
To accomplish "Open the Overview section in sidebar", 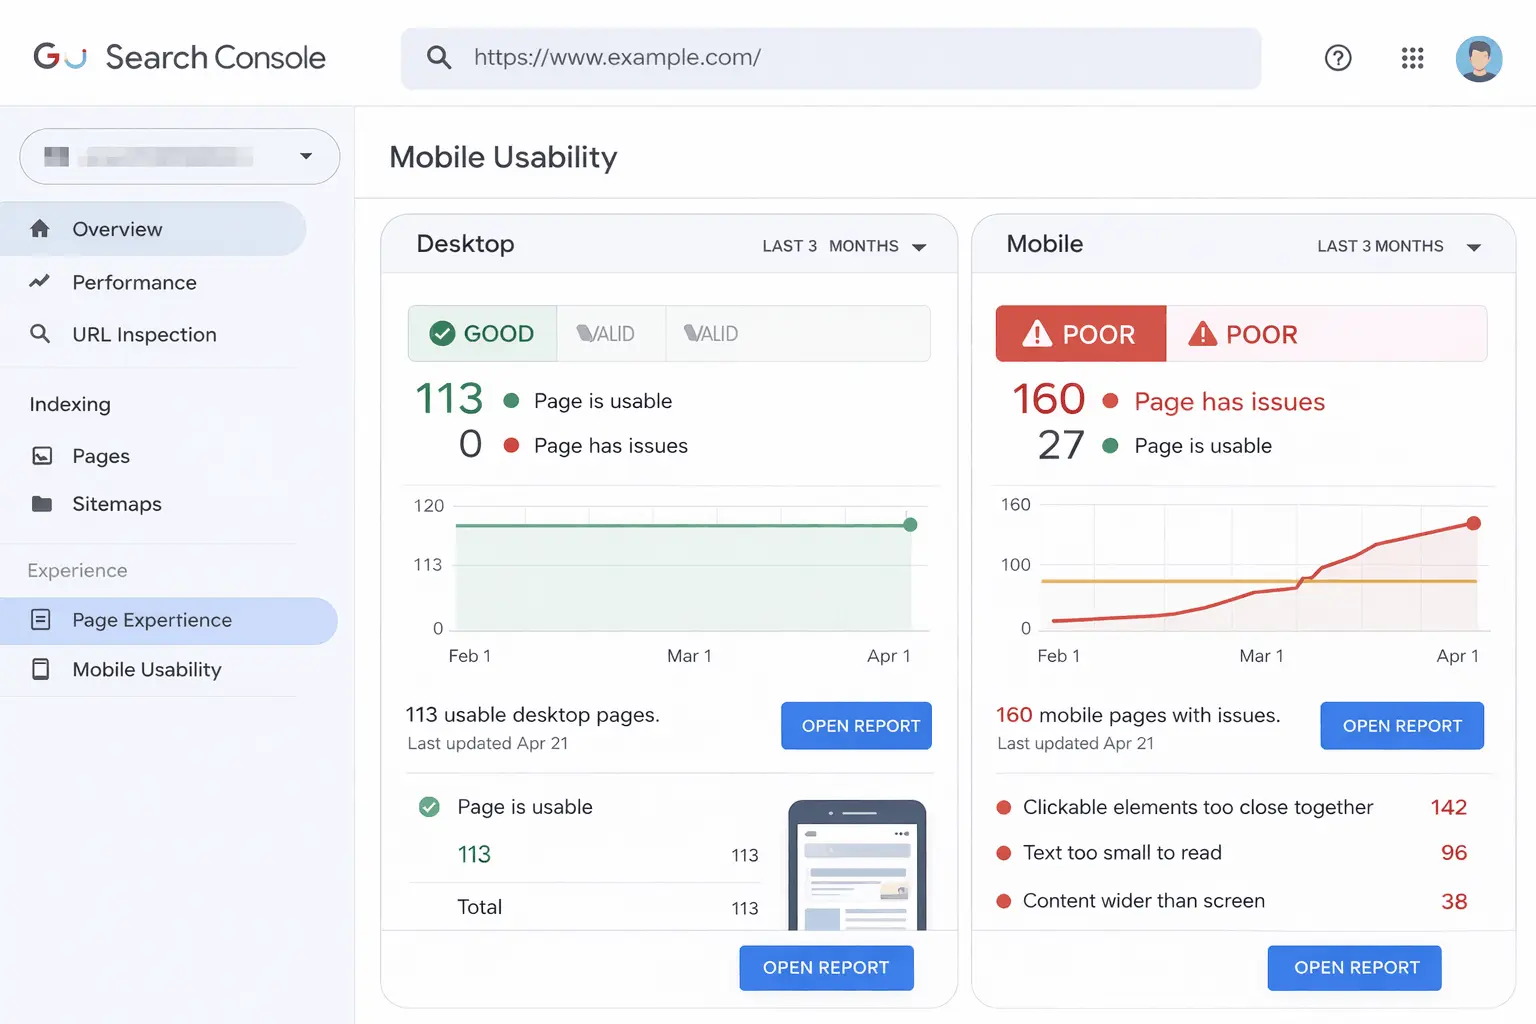I will [x=116, y=228].
